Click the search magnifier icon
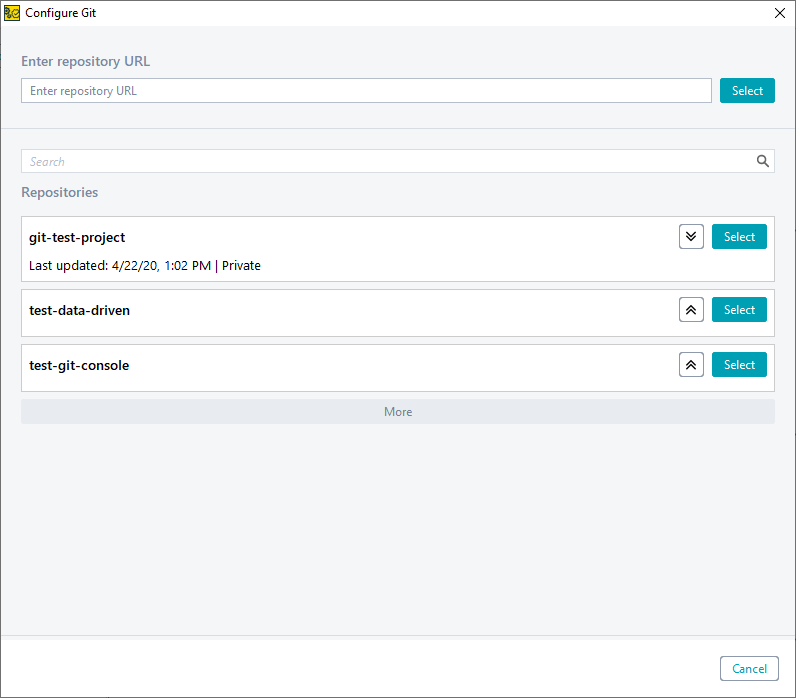Image resolution: width=796 pixels, height=698 pixels. [x=762, y=161]
